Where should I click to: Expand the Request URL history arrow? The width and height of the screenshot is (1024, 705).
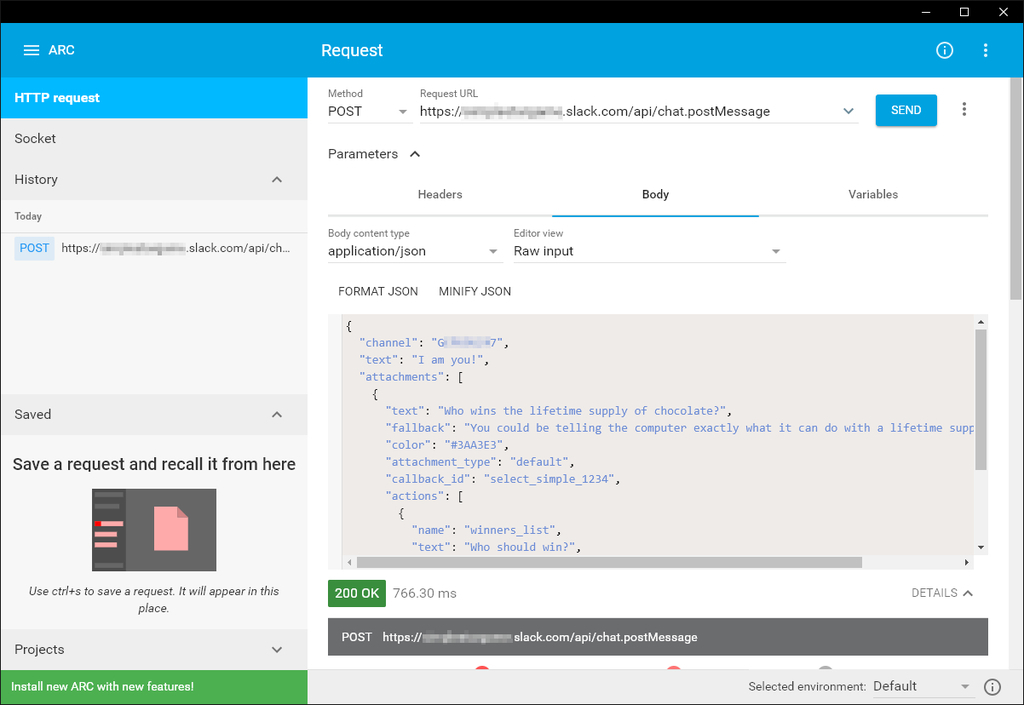point(848,111)
